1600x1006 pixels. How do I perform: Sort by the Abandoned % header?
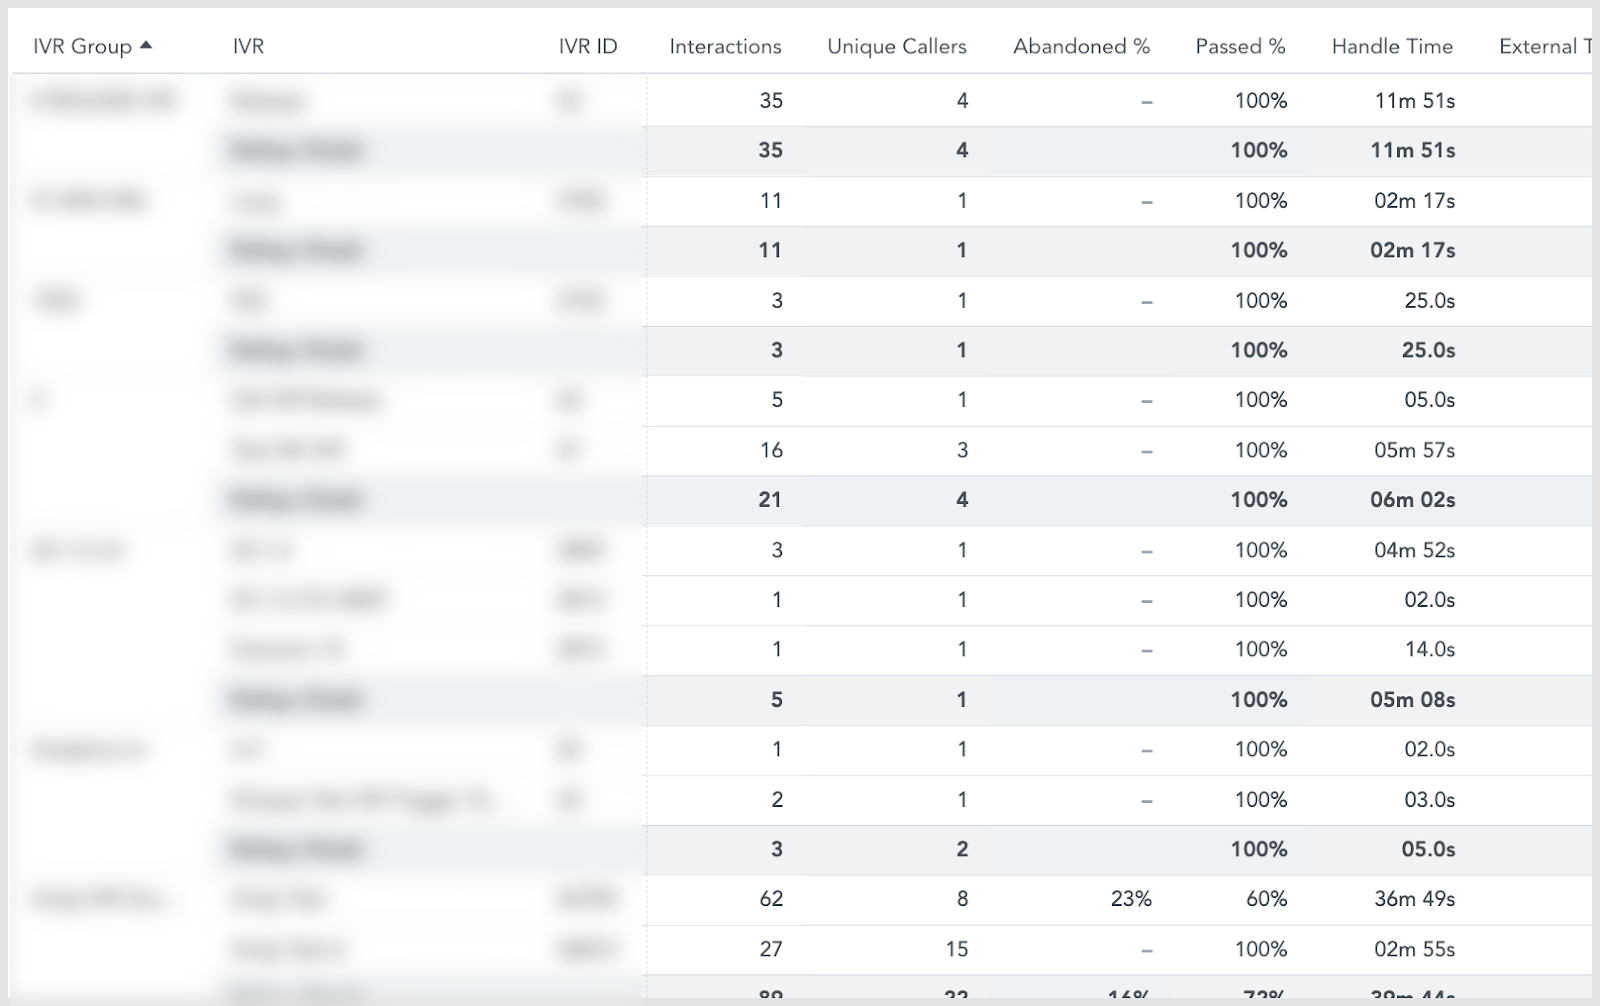[1081, 47]
